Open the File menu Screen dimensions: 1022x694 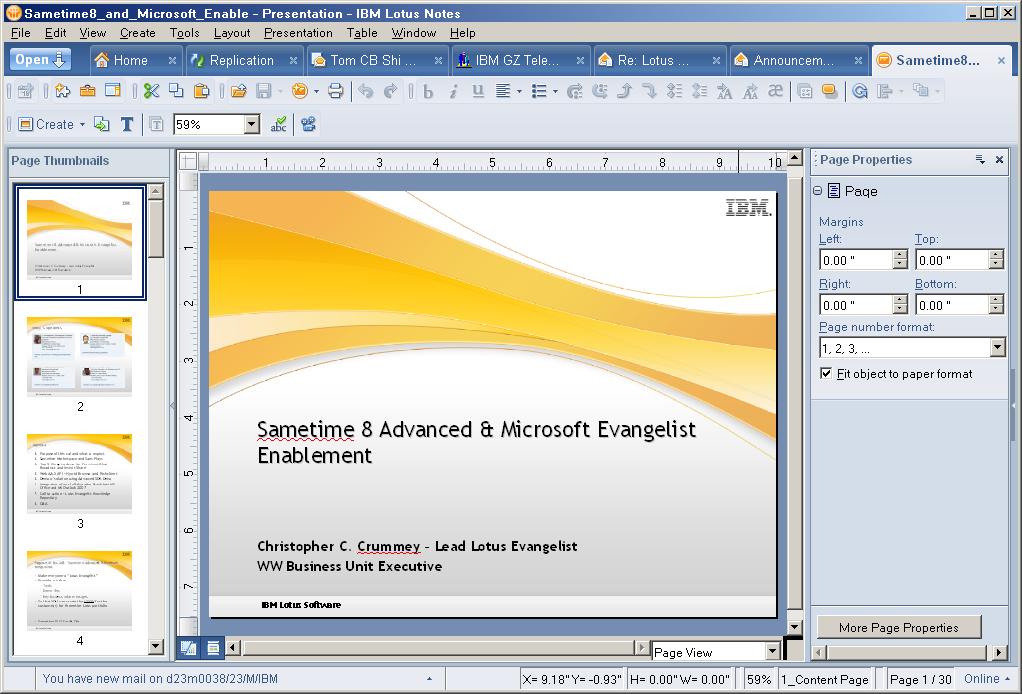(x=20, y=33)
